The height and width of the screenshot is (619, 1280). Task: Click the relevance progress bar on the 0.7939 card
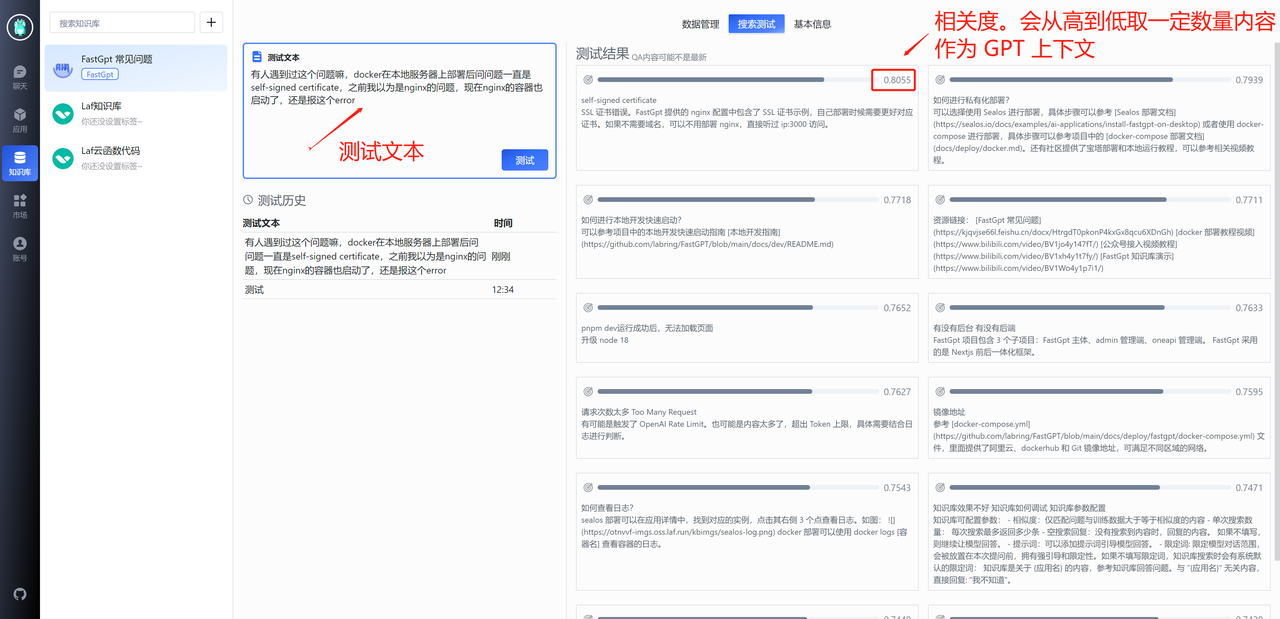1090,77
